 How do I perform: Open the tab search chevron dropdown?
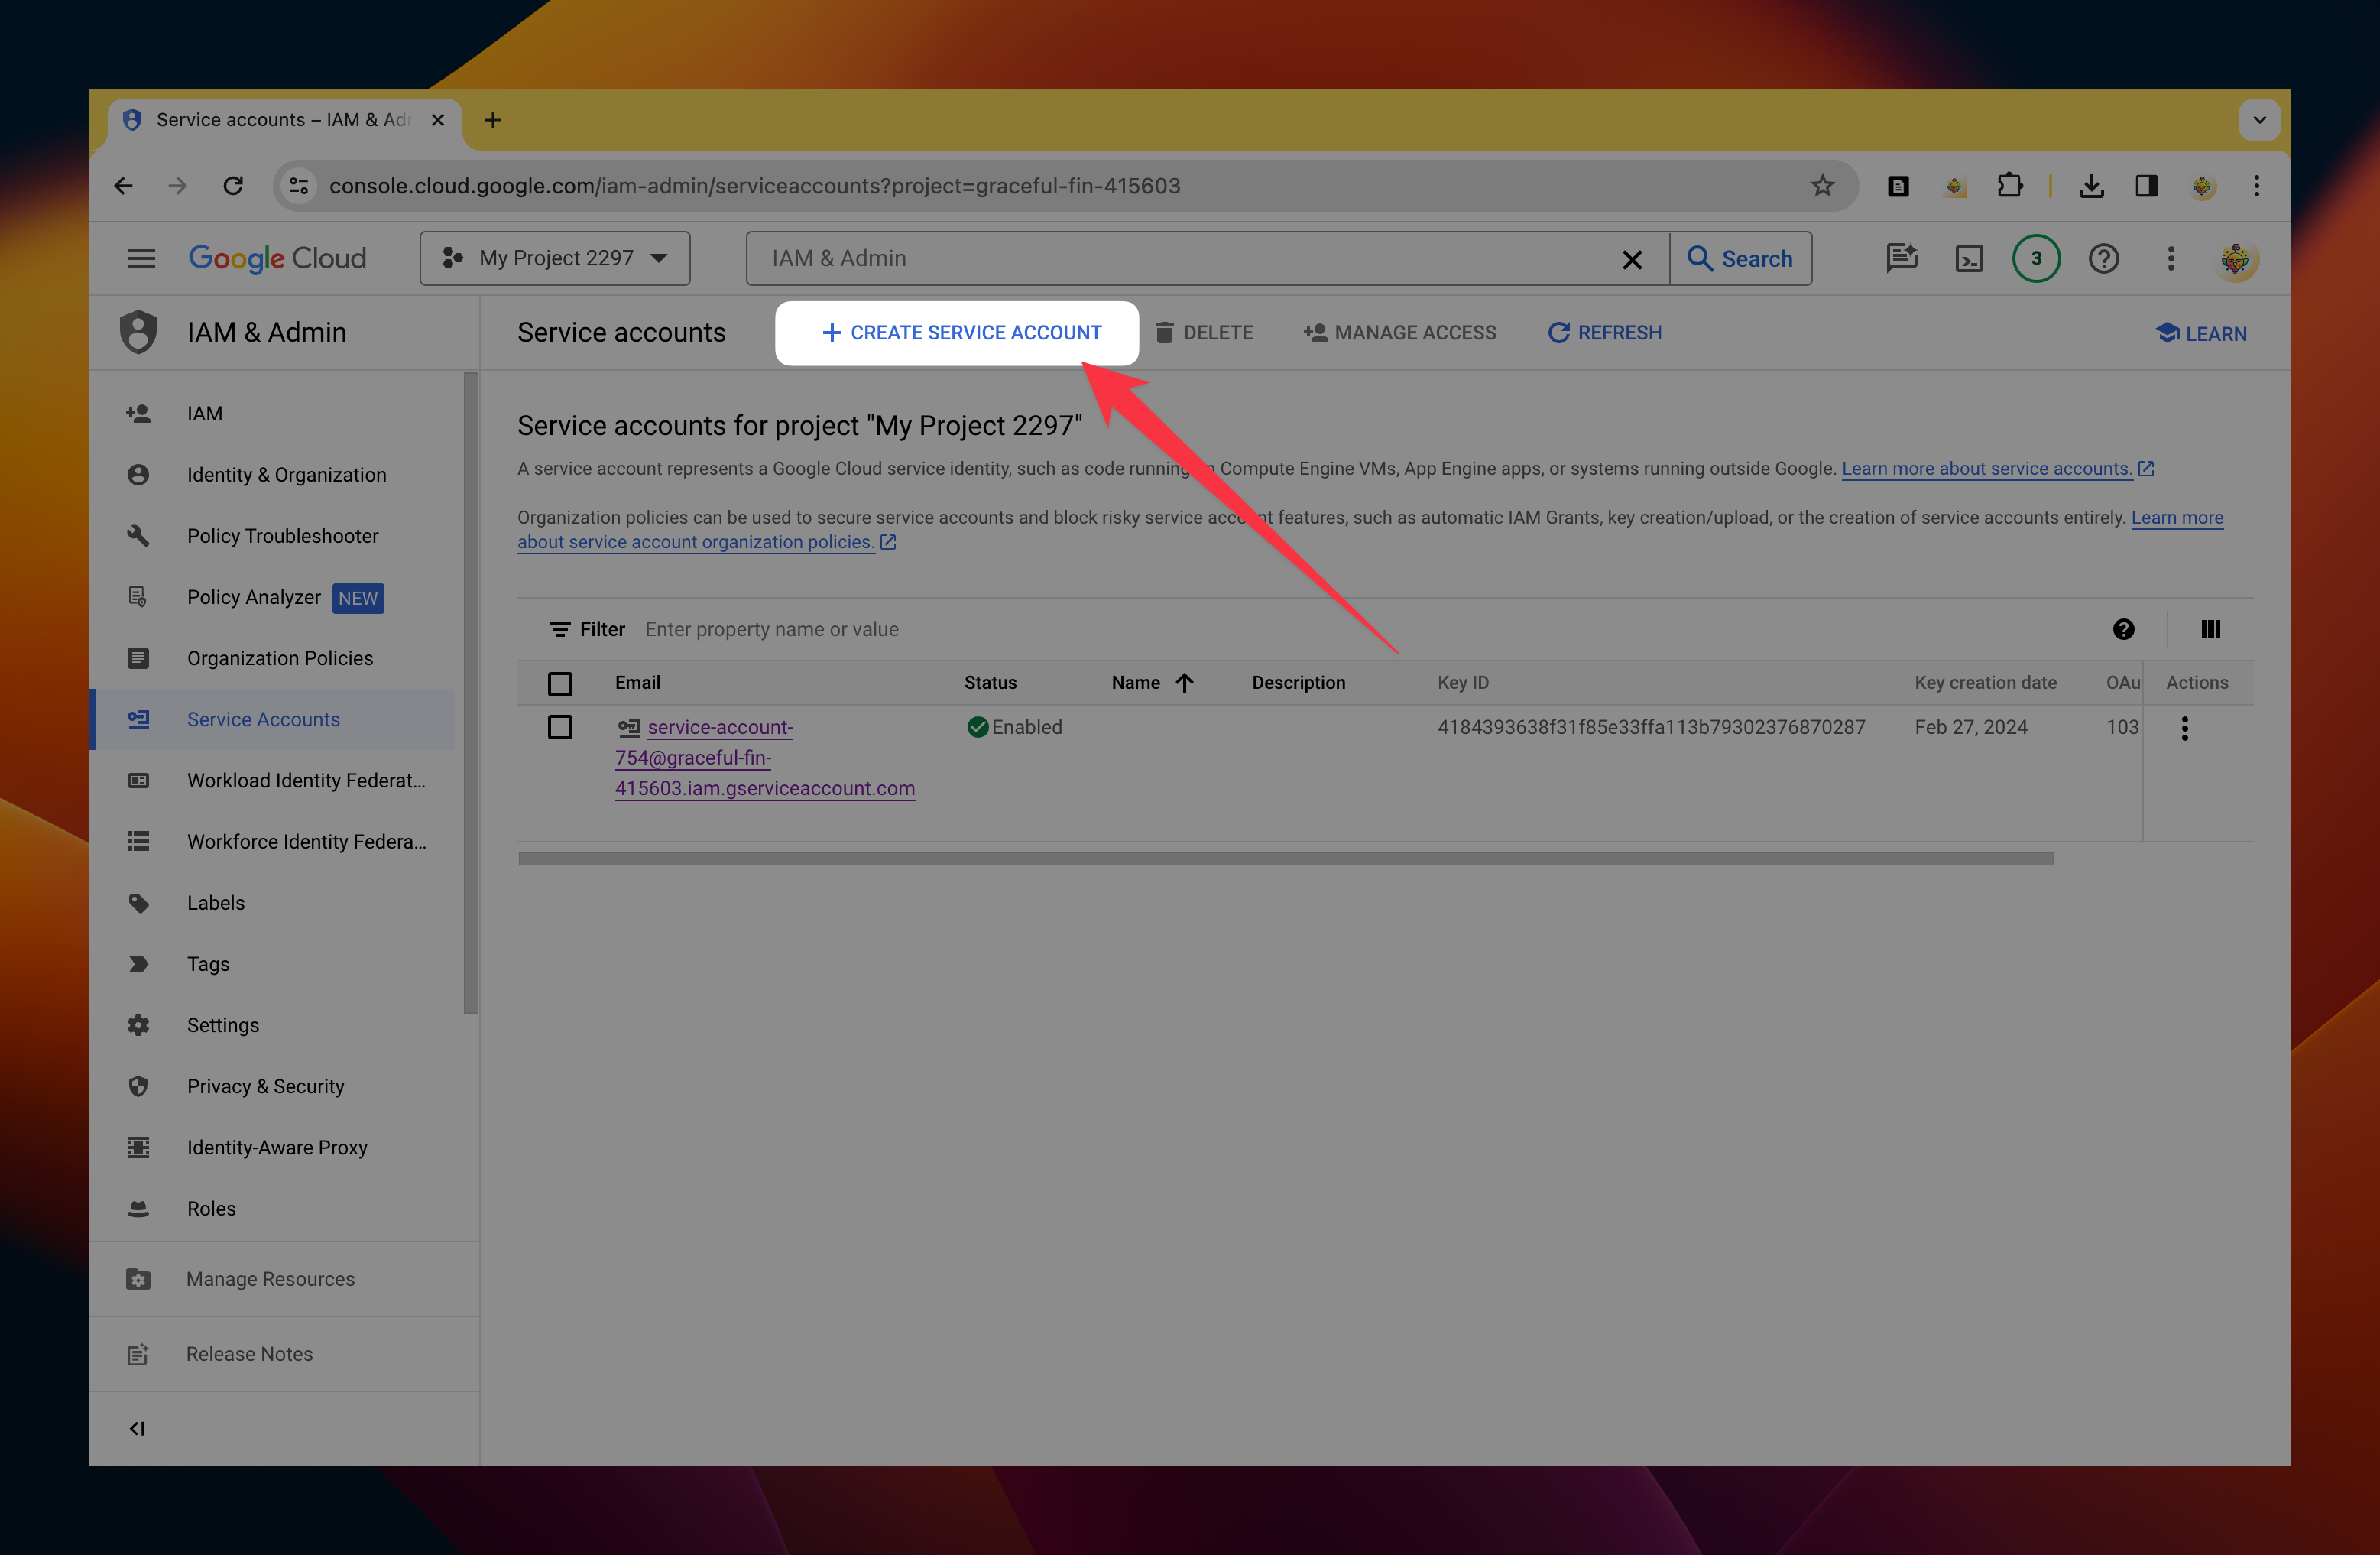click(x=2258, y=120)
